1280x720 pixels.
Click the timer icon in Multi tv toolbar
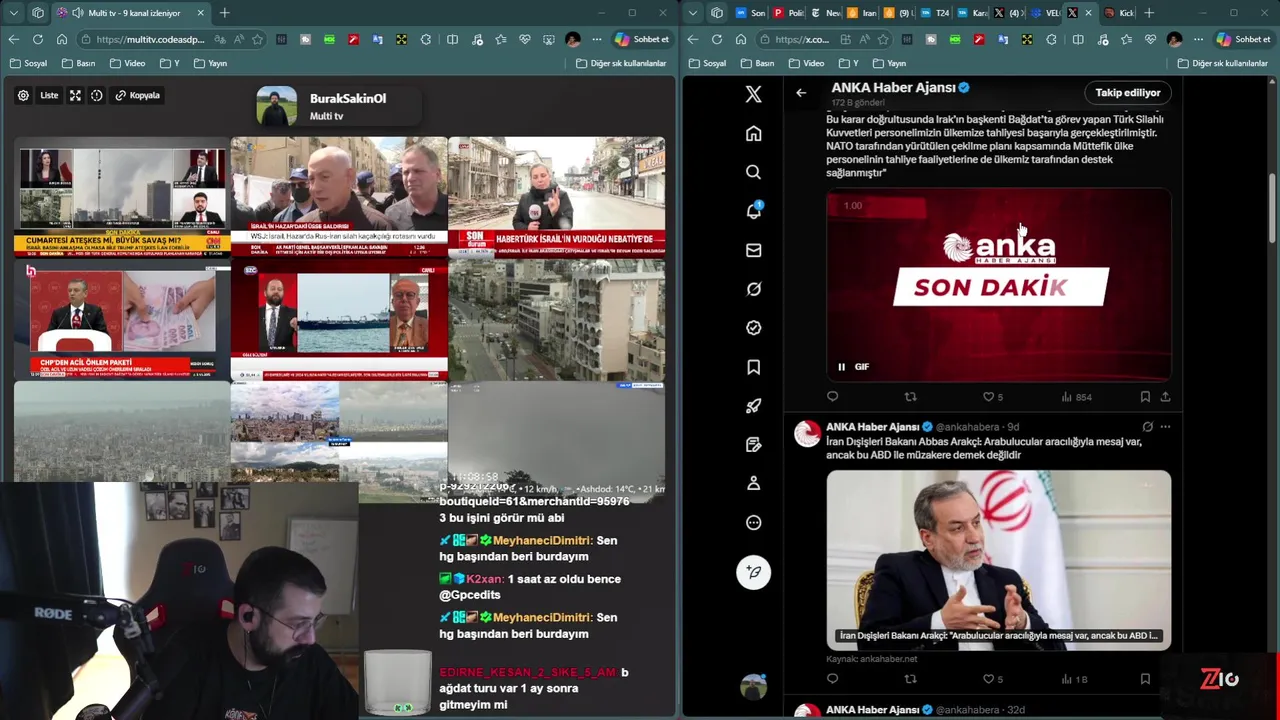pyautogui.click(x=97, y=96)
